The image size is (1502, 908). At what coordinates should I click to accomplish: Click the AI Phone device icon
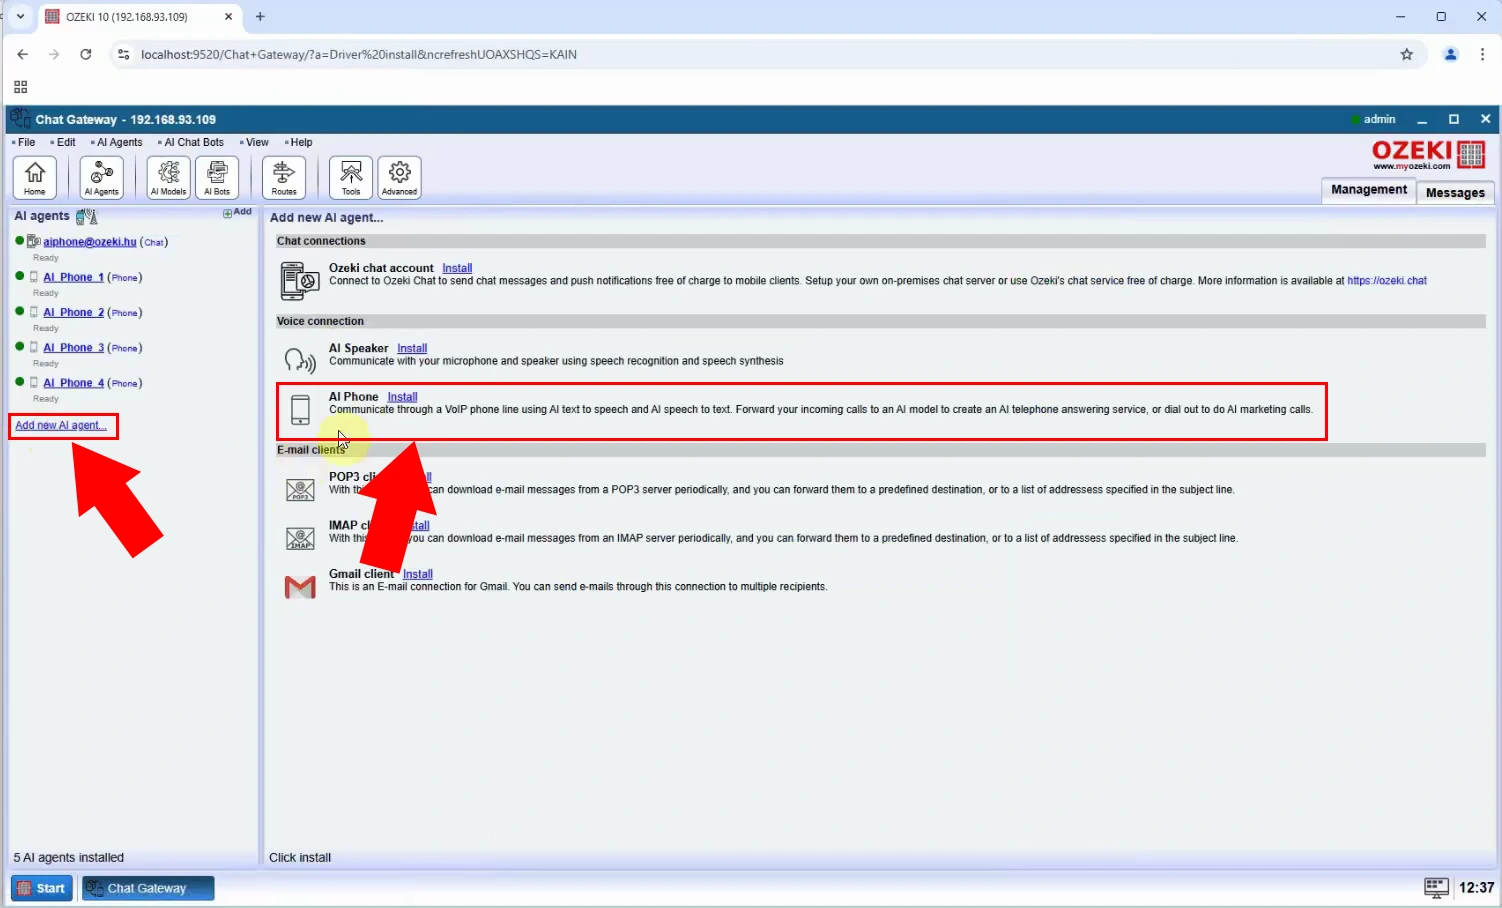point(300,410)
